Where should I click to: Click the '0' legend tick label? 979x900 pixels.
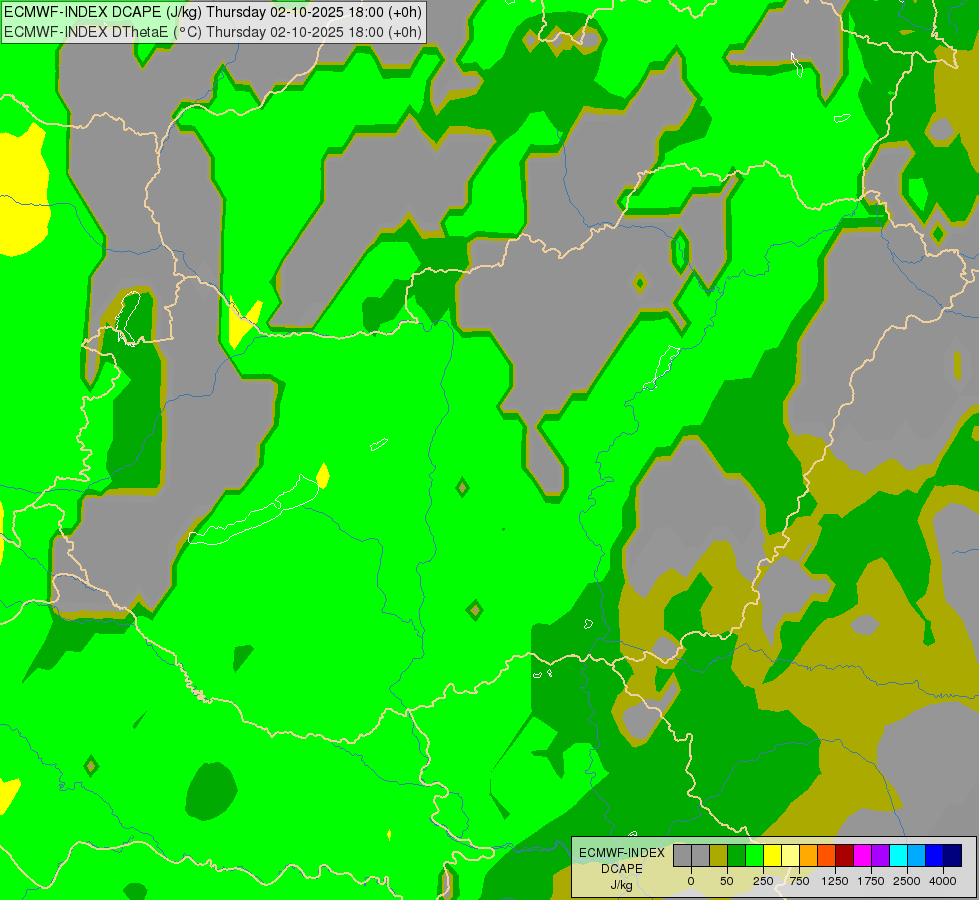click(691, 881)
